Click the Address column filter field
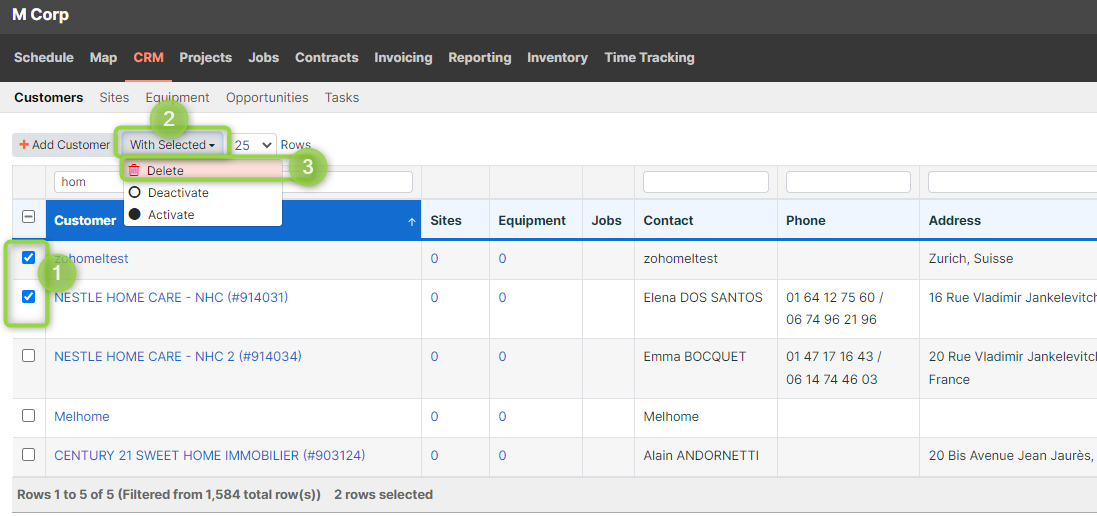The height and width of the screenshot is (516, 1097). click(x=1012, y=182)
